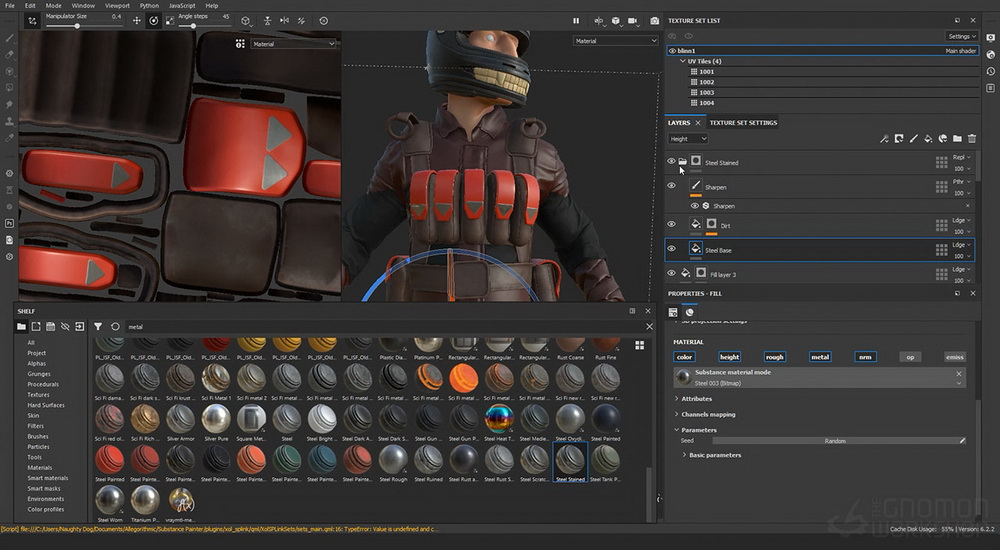Viewport: 1000px width, 550px height.
Task: Click the reset rotation circular icon in toolbar
Action: click(323, 21)
